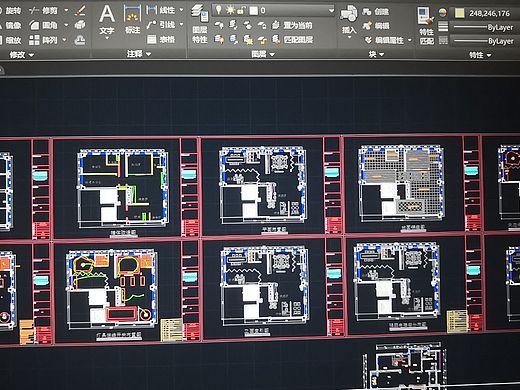Select the Mirror (镜像) tool
This screenshot has height=390, width=520.
[x=10, y=25]
